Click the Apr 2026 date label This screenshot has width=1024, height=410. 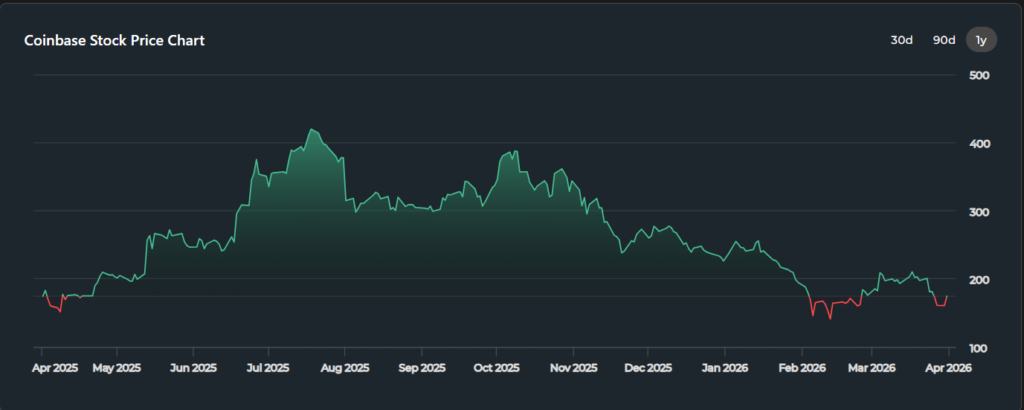click(946, 368)
